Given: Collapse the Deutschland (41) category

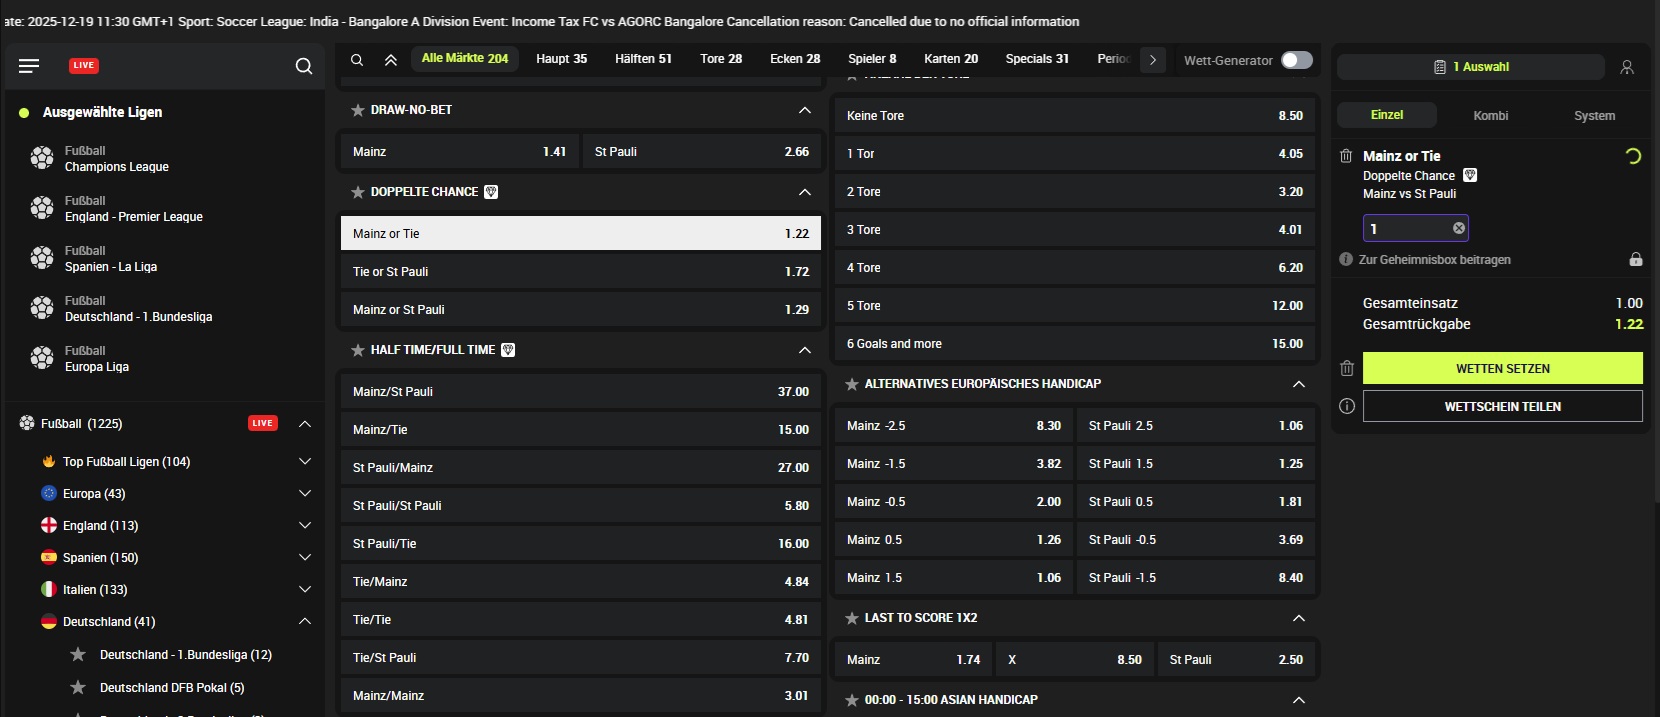Looking at the screenshot, I should click(x=305, y=622).
